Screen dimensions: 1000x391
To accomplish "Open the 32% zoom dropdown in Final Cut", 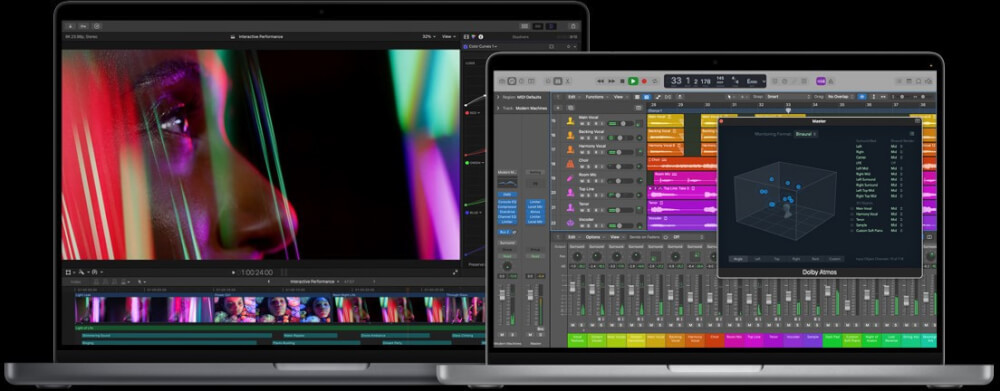I will click(x=429, y=36).
